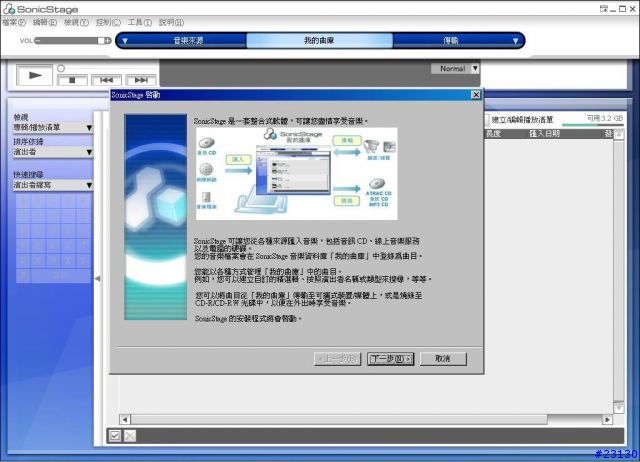Open the 演出者縮寫 quick search dropdown
The width and height of the screenshot is (640, 462).
pos(53,185)
